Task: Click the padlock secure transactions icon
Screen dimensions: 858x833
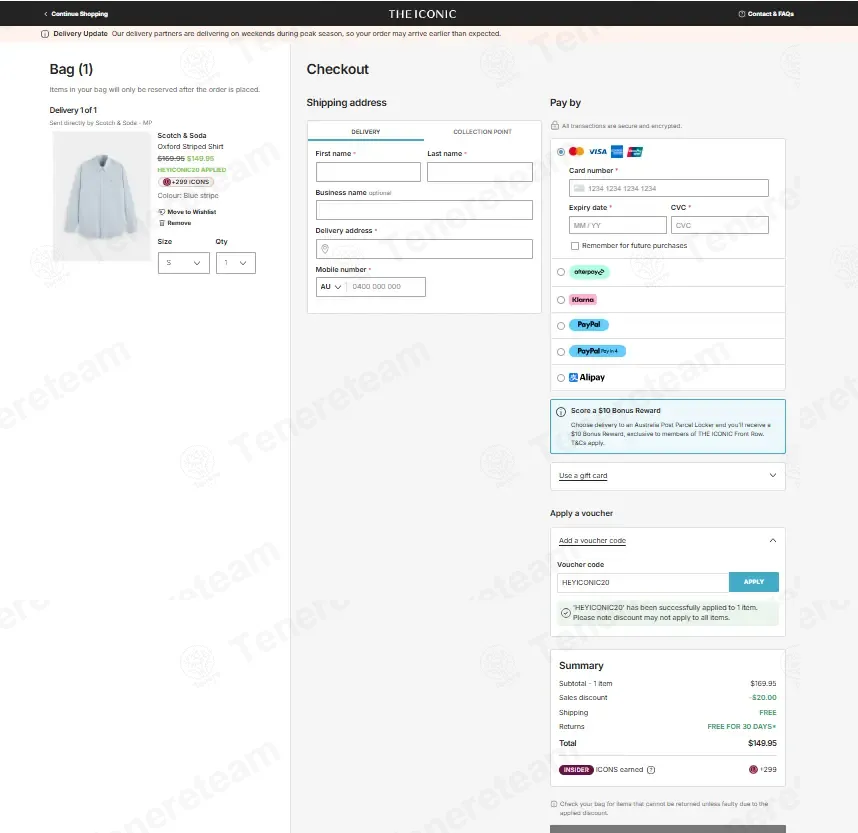Action: (555, 126)
